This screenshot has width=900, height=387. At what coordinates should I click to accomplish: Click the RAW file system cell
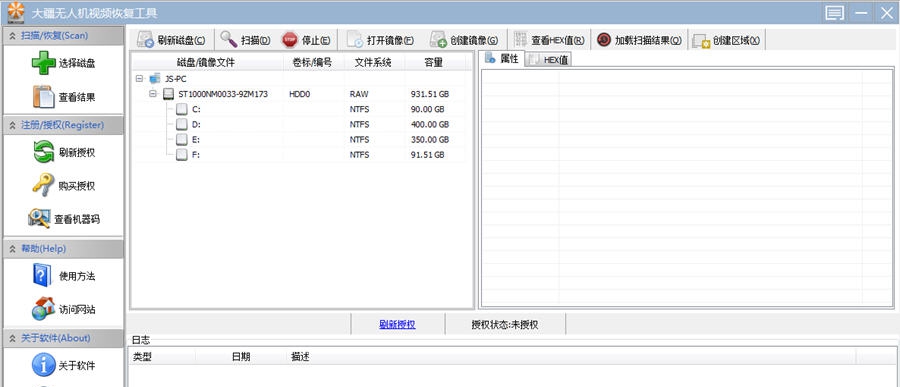359,94
